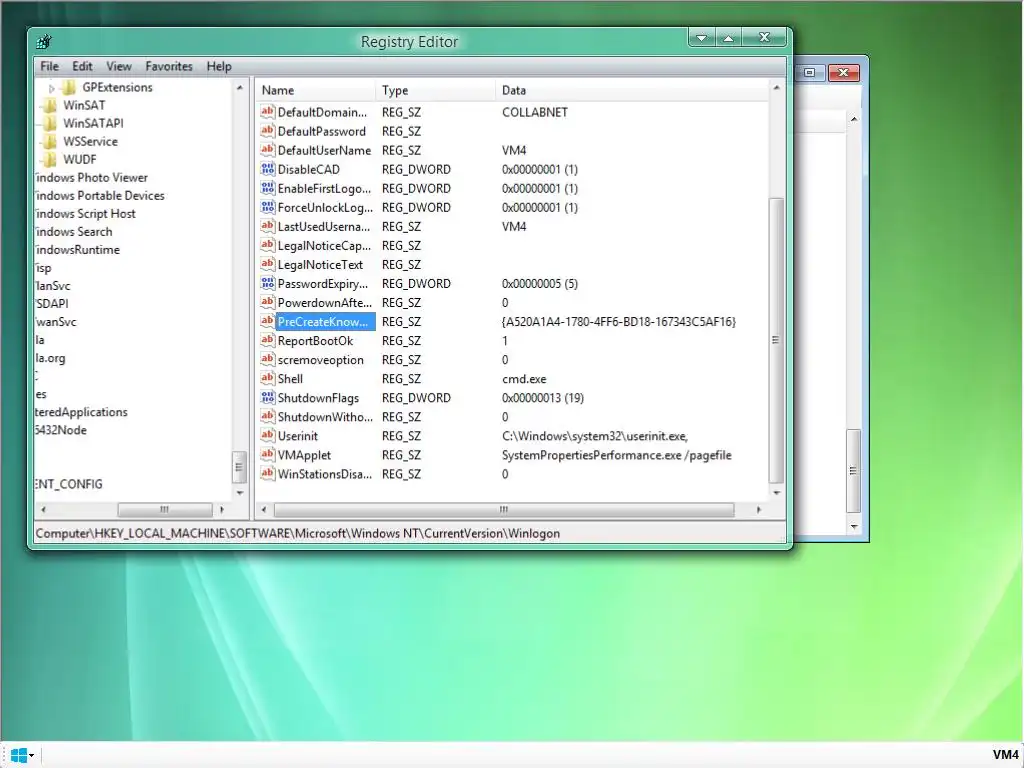Click the Registry Editor title bar icon
1024x768 pixels.
tap(44, 42)
